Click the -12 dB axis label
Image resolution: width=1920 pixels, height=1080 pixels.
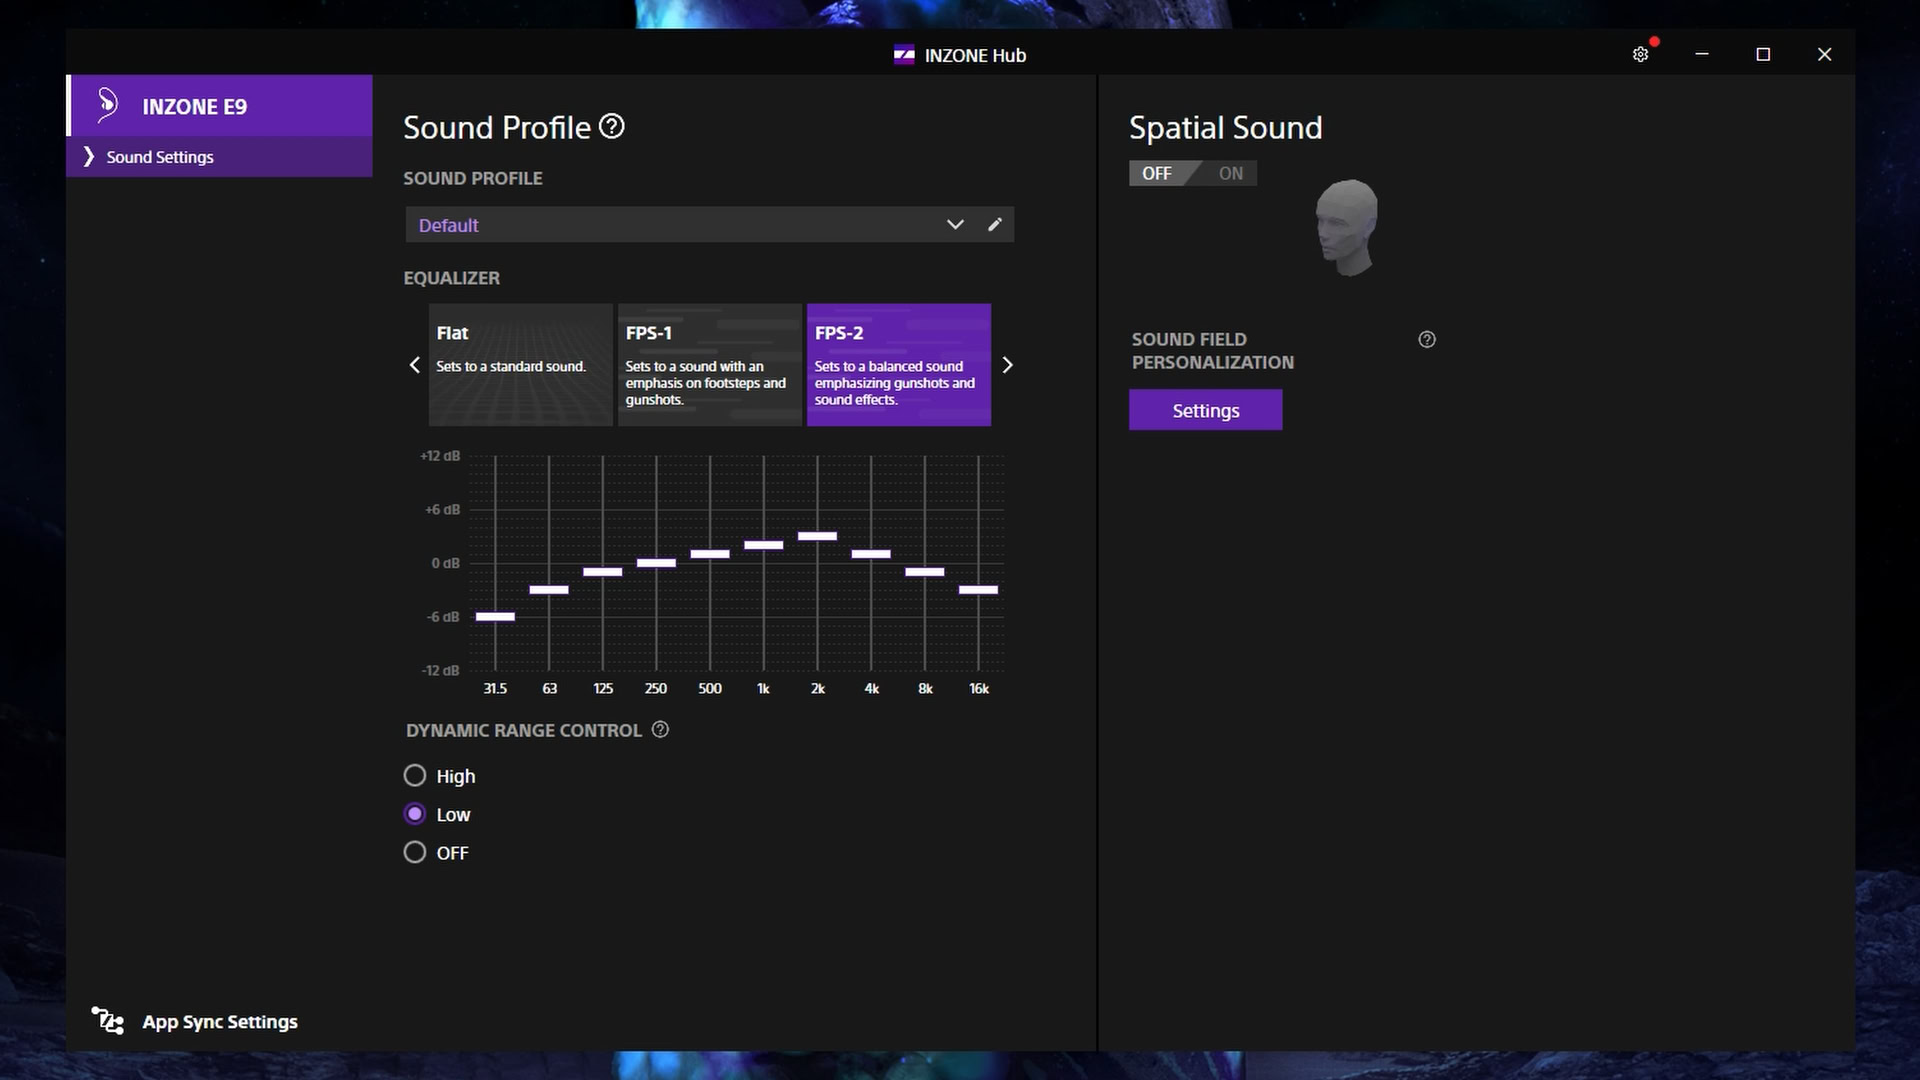click(440, 670)
